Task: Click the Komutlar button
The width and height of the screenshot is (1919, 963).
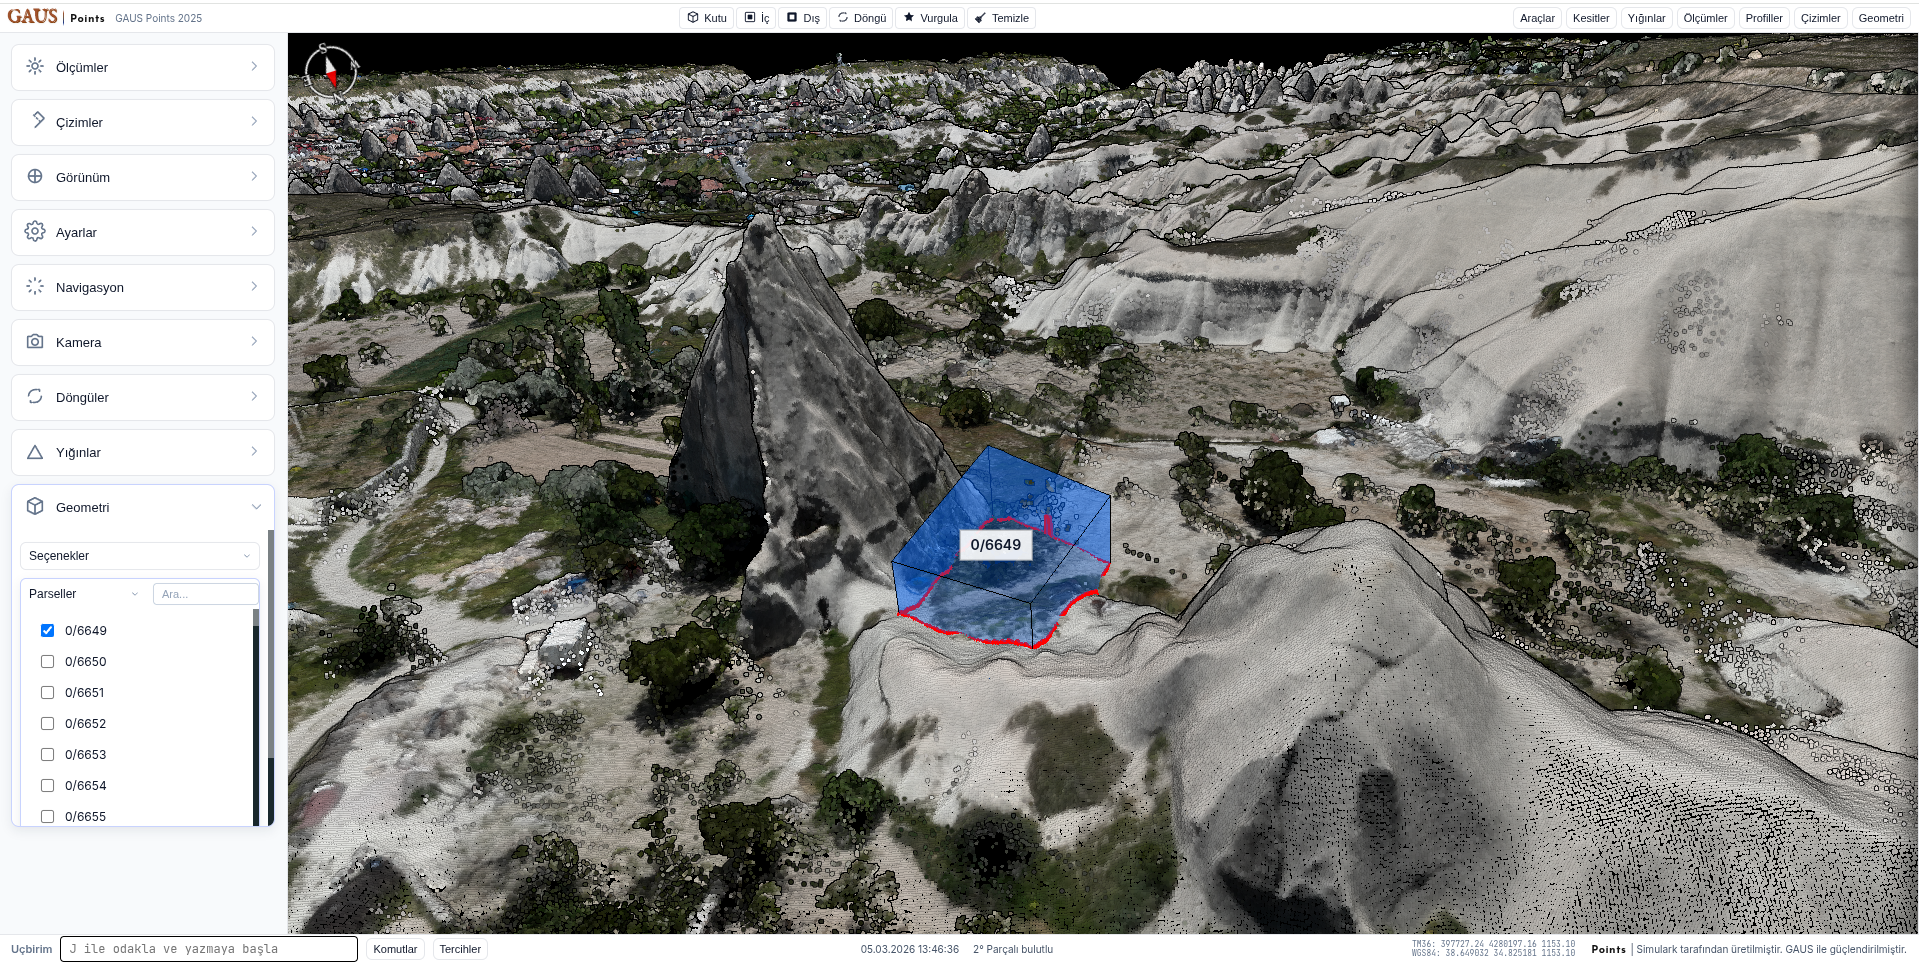Action: click(x=395, y=949)
